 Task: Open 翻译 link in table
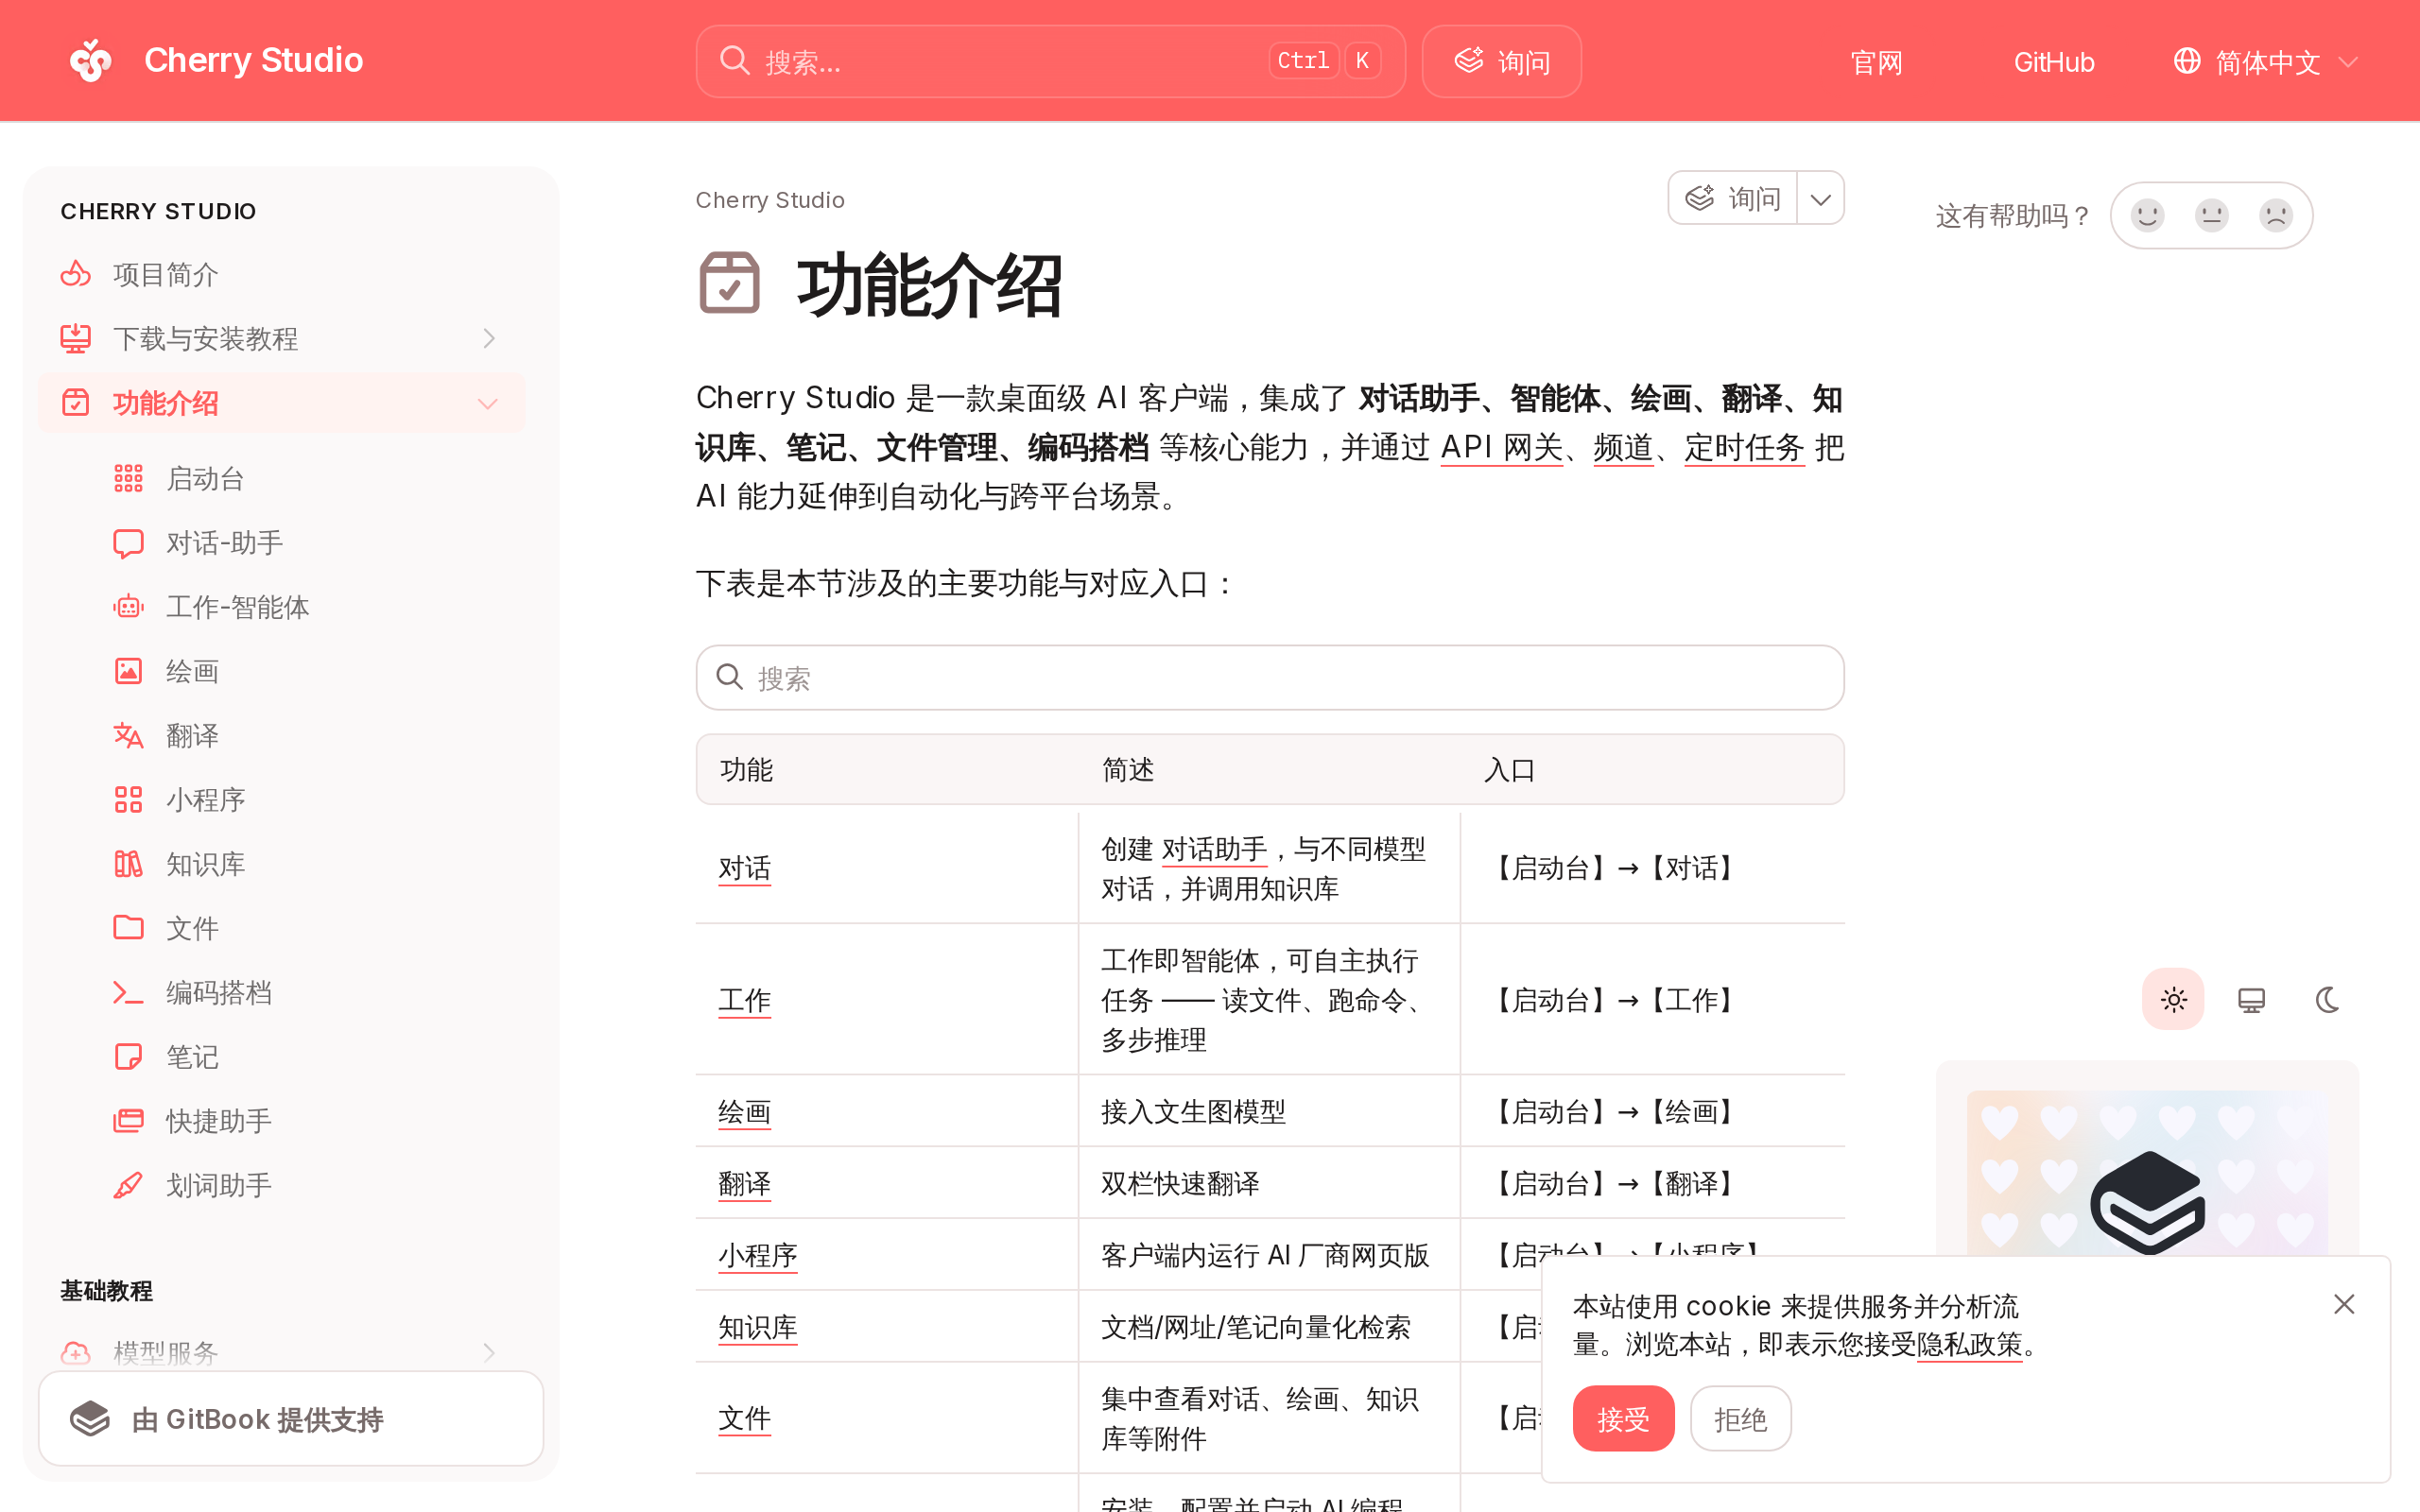pyautogui.click(x=744, y=1184)
